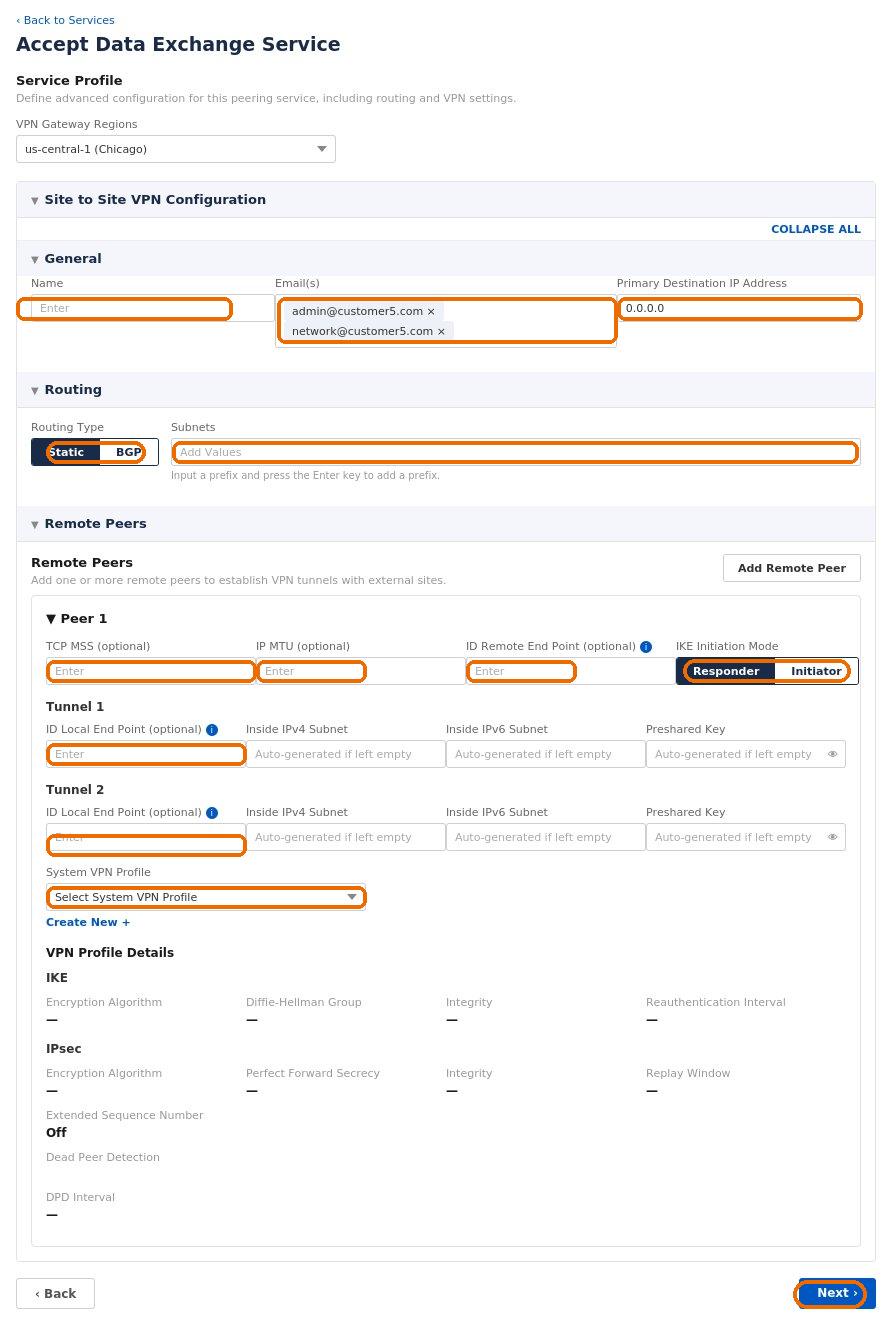Click the 'VPN Profile Details' heading
This screenshot has height=1325, width=892.
[110, 953]
